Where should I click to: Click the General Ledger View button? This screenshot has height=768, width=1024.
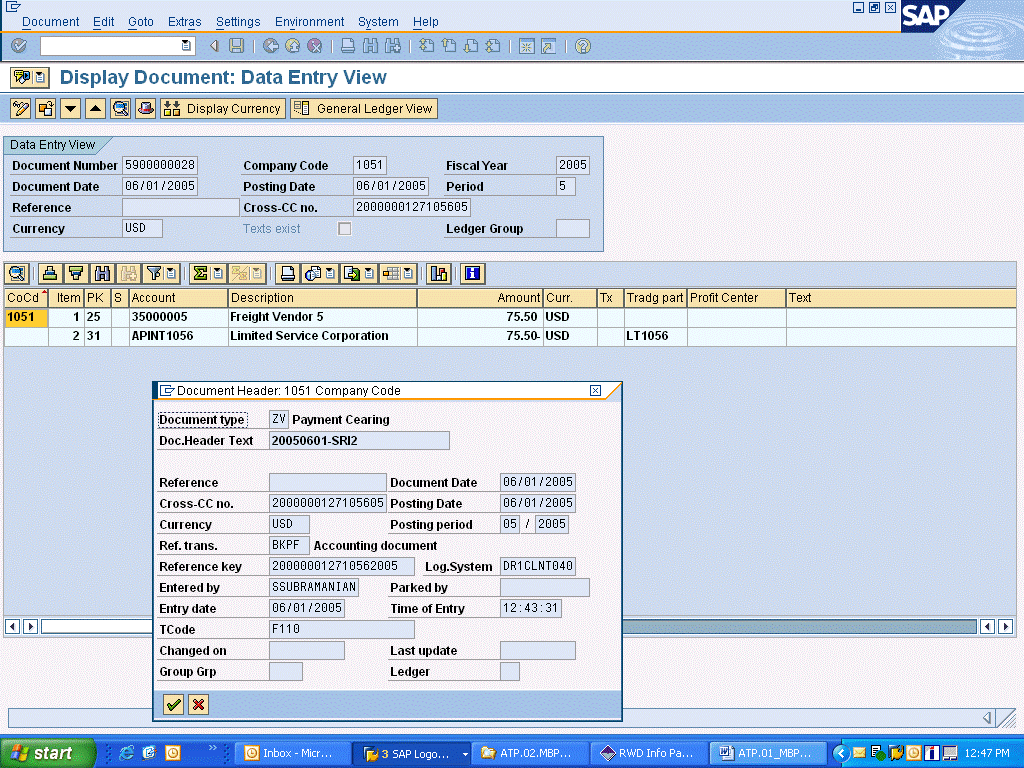click(x=364, y=108)
